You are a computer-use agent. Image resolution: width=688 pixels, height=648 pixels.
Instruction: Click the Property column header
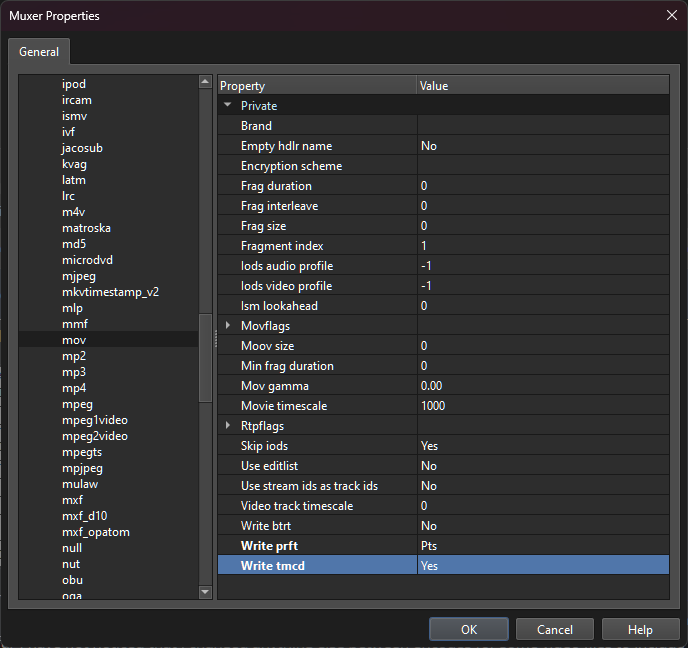(x=316, y=86)
